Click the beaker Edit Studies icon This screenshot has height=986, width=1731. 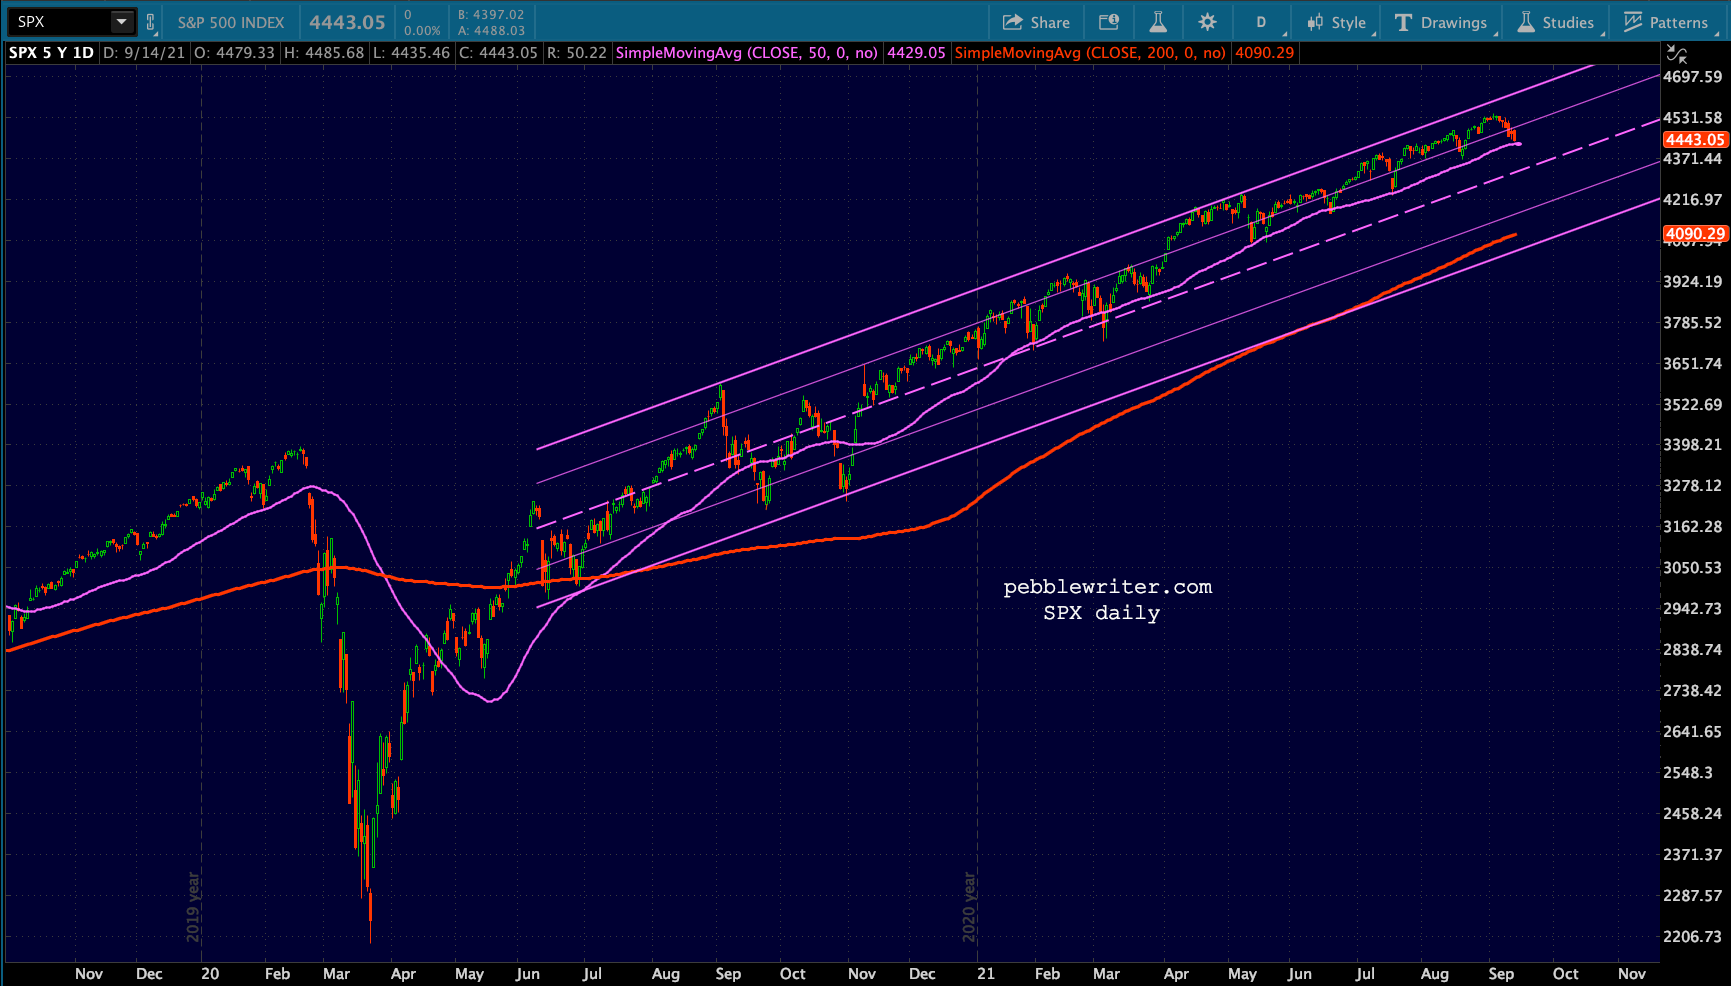click(1158, 22)
